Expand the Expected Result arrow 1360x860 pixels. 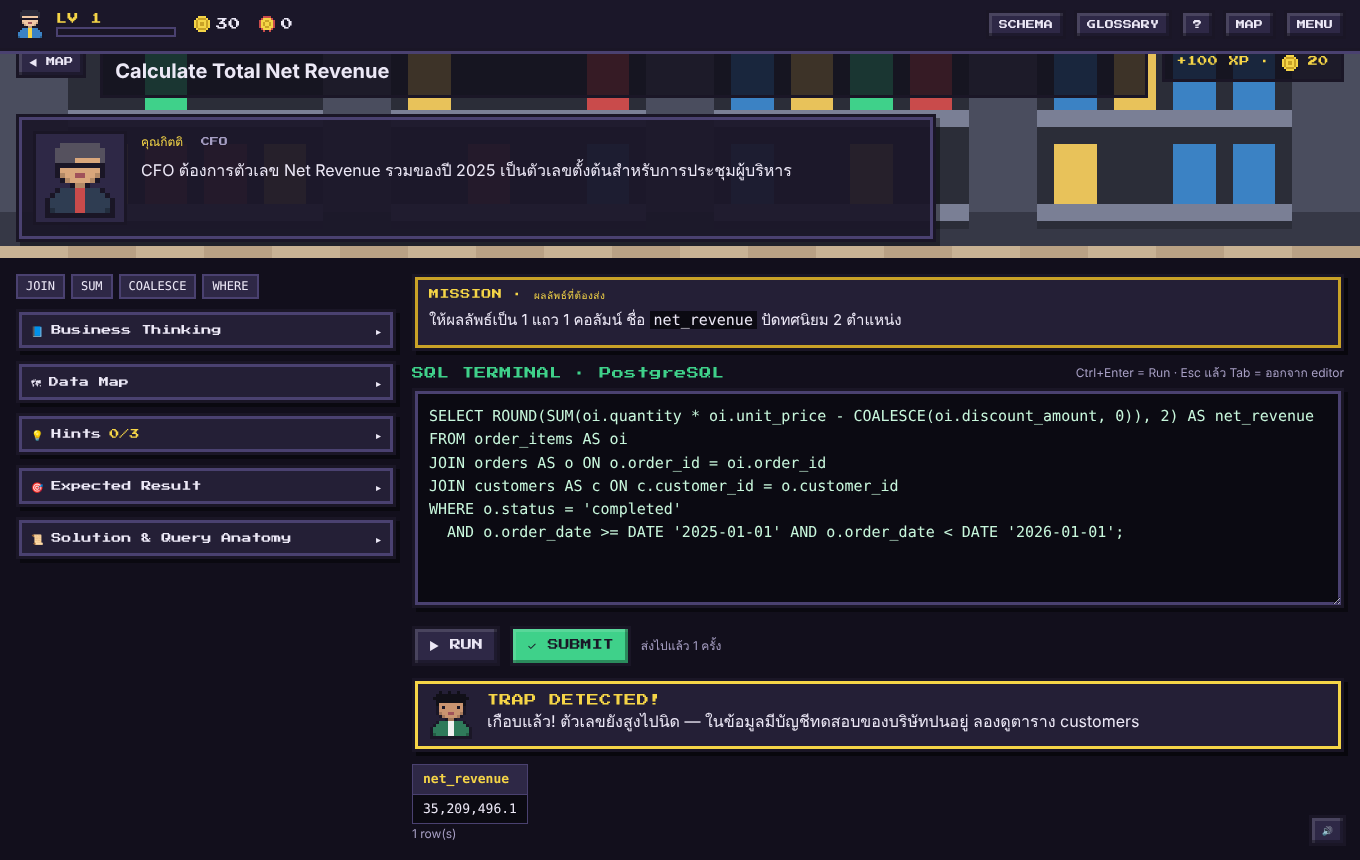(x=378, y=487)
